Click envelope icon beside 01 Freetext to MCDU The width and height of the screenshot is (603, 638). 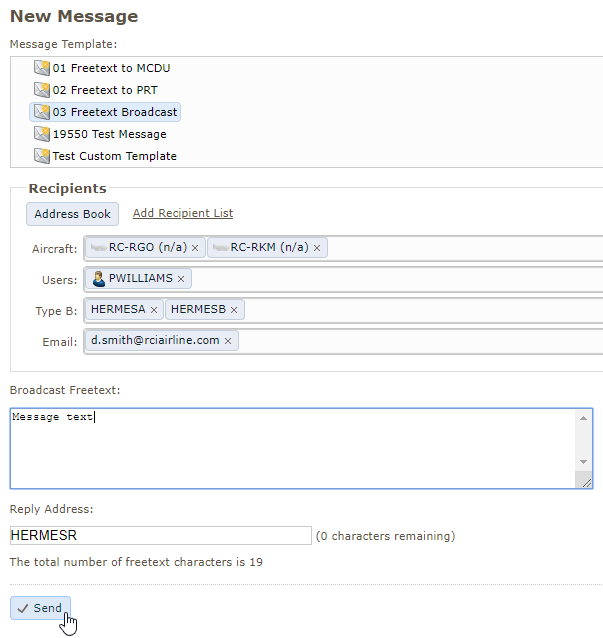(x=42, y=68)
